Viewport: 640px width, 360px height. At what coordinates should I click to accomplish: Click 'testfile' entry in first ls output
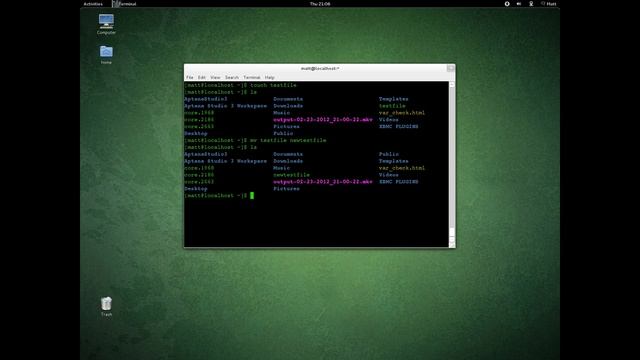[392, 106]
